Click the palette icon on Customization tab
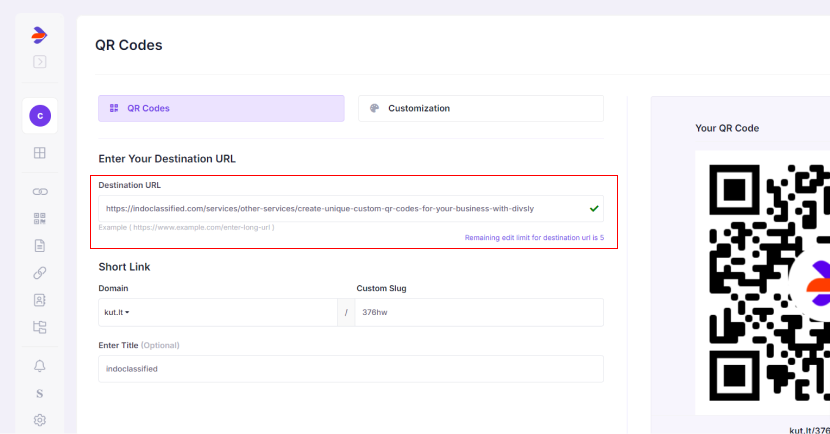Image resolution: width=830 pixels, height=434 pixels. point(374,108)
